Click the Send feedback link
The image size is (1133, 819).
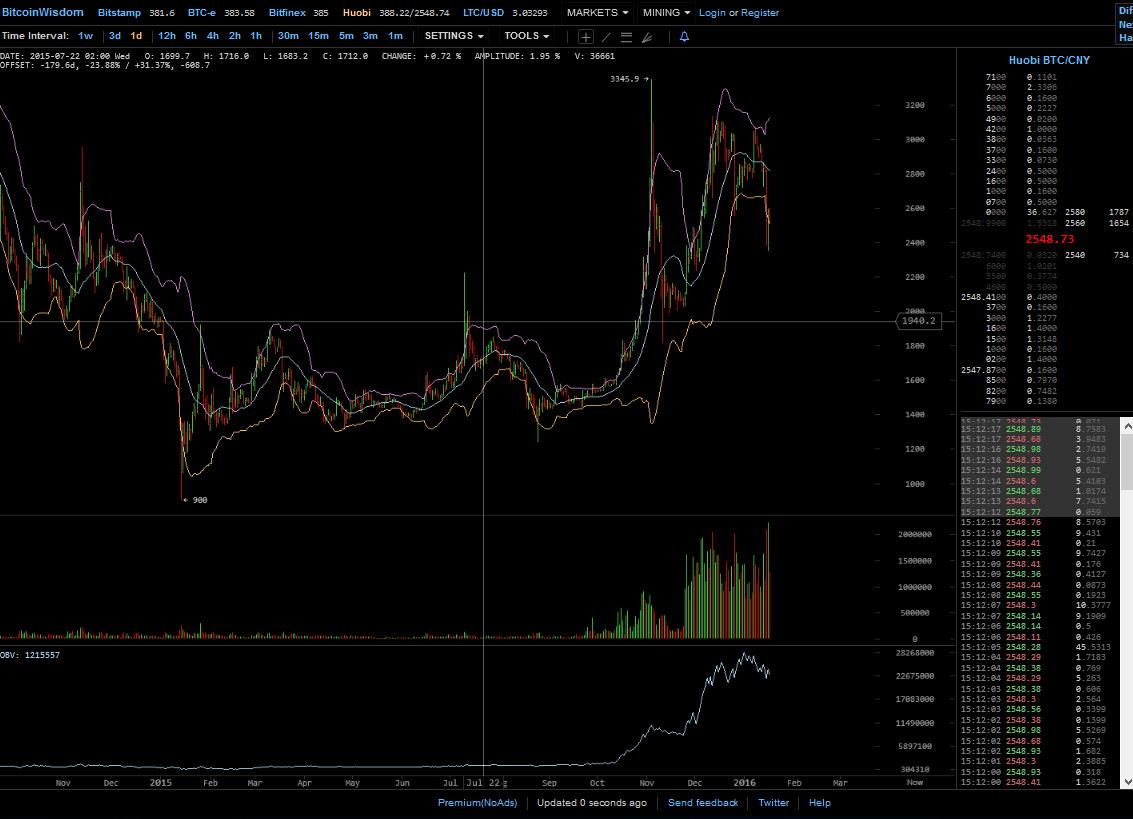click(702, 803)
